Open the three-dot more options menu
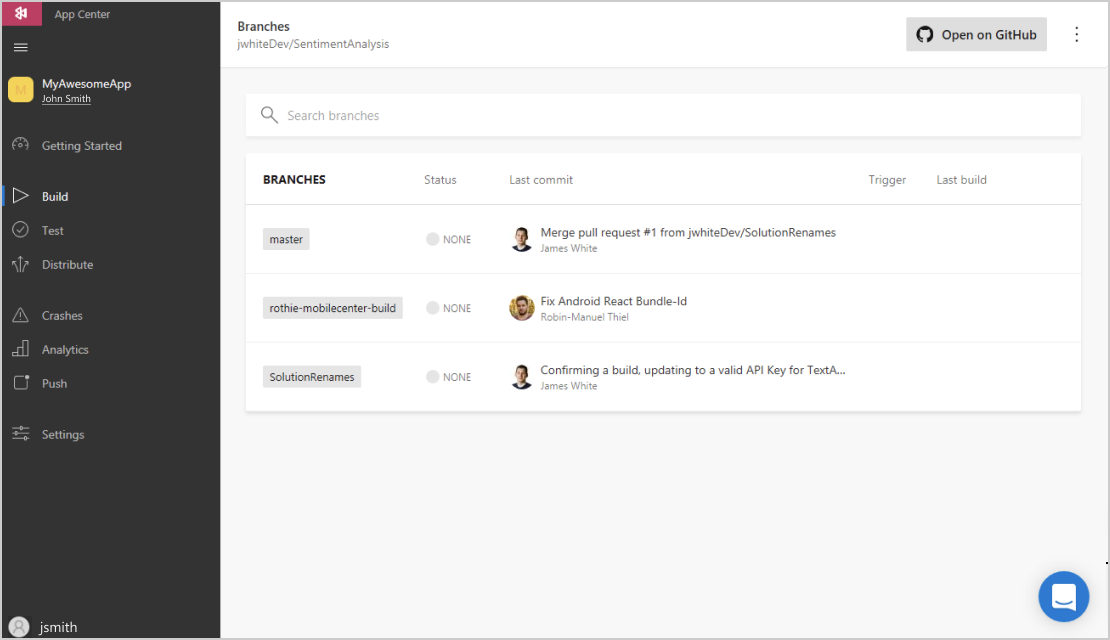Screen dimensions: 1110x640 (x=1076, y=34)
